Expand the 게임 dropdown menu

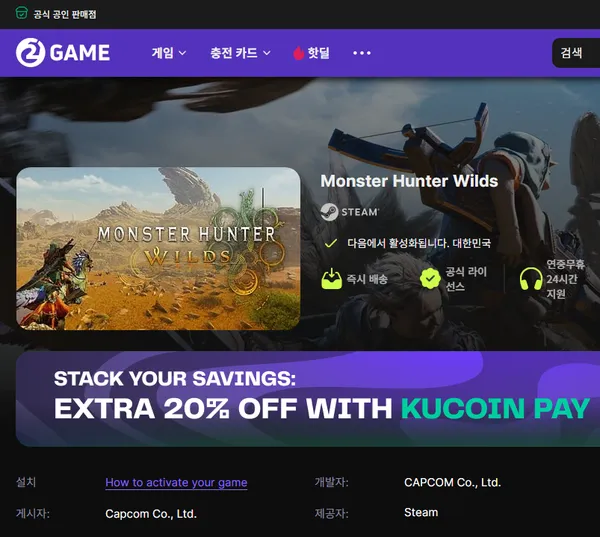169,53
